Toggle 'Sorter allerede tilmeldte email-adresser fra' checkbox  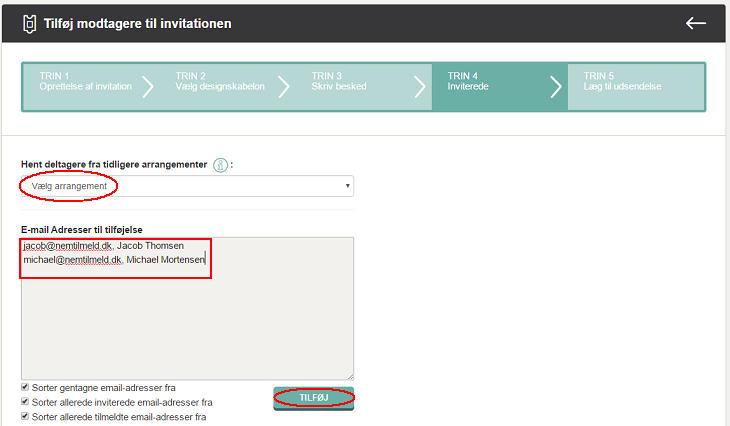pyautogui.click(x=25, y=416)
